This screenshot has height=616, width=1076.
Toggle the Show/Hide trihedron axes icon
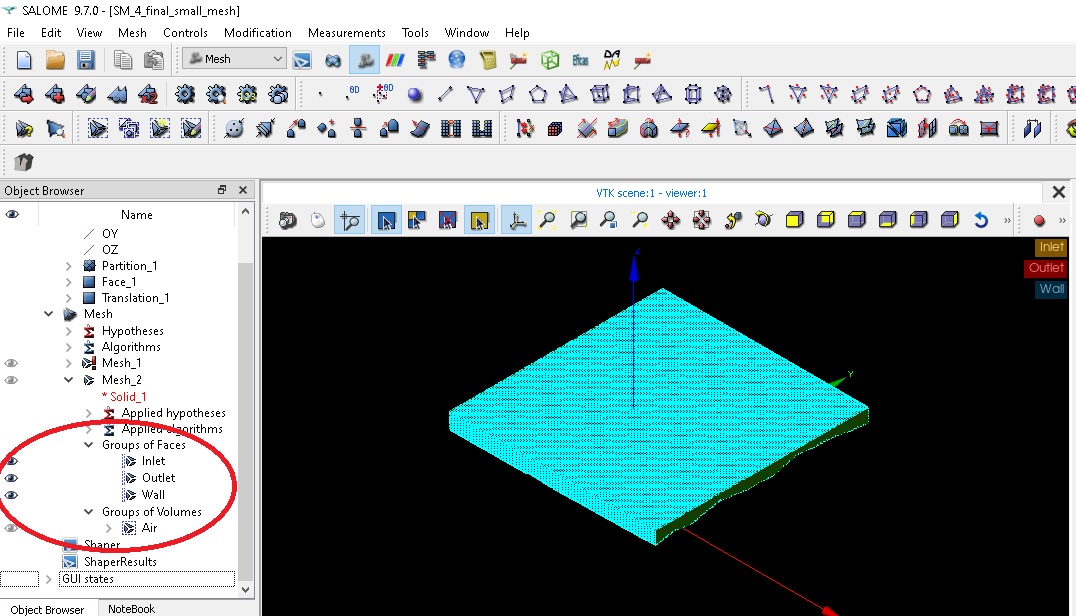[516, 220]
